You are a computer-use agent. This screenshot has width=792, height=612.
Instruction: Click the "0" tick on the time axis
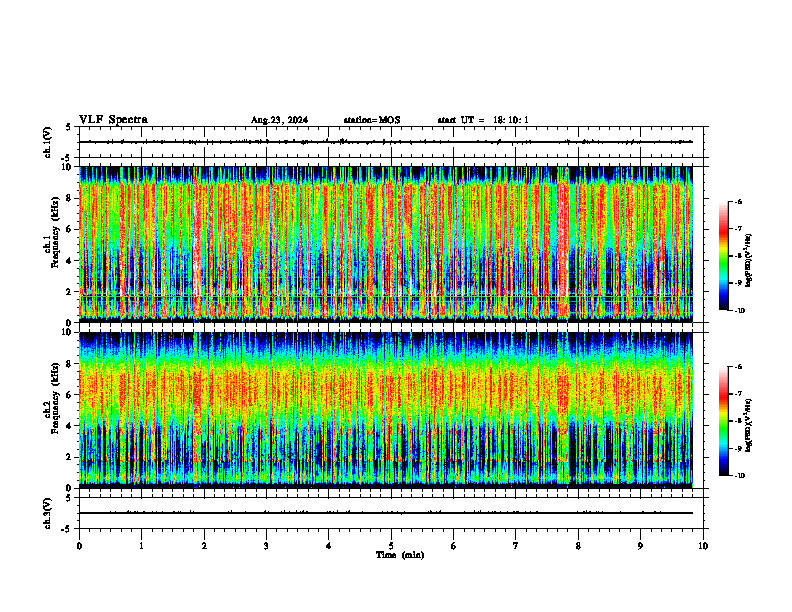[79, 546]
